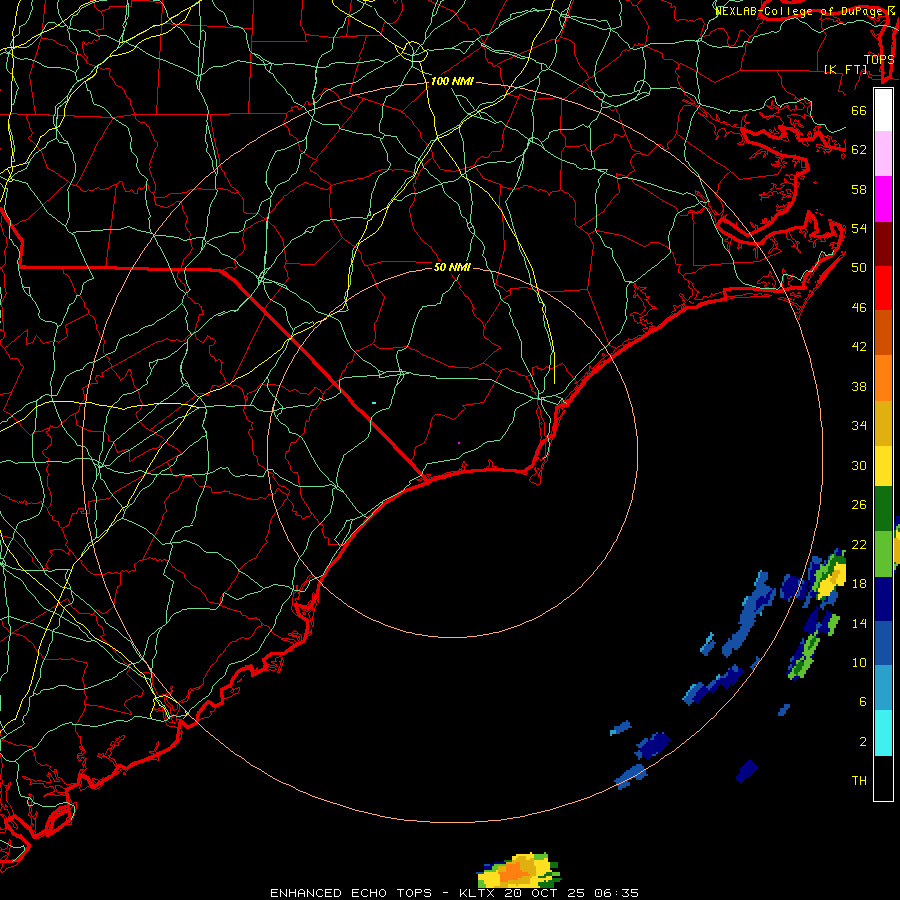Image resolution: width=900 pixels, height=900 pixels.
Task: Click legend value 6
Action: 863,702
